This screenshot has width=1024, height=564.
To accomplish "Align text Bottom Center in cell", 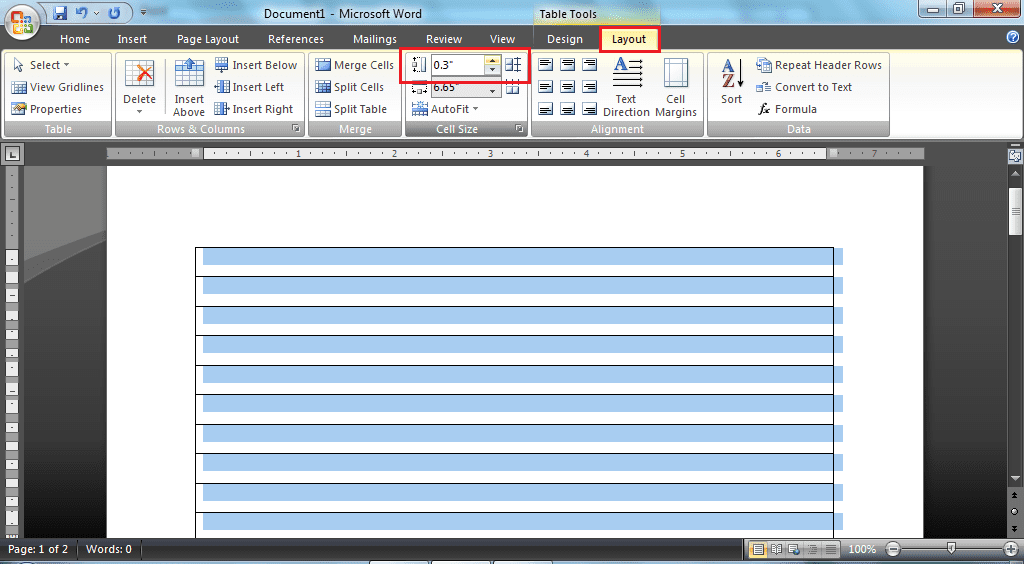I will (568, 109).
